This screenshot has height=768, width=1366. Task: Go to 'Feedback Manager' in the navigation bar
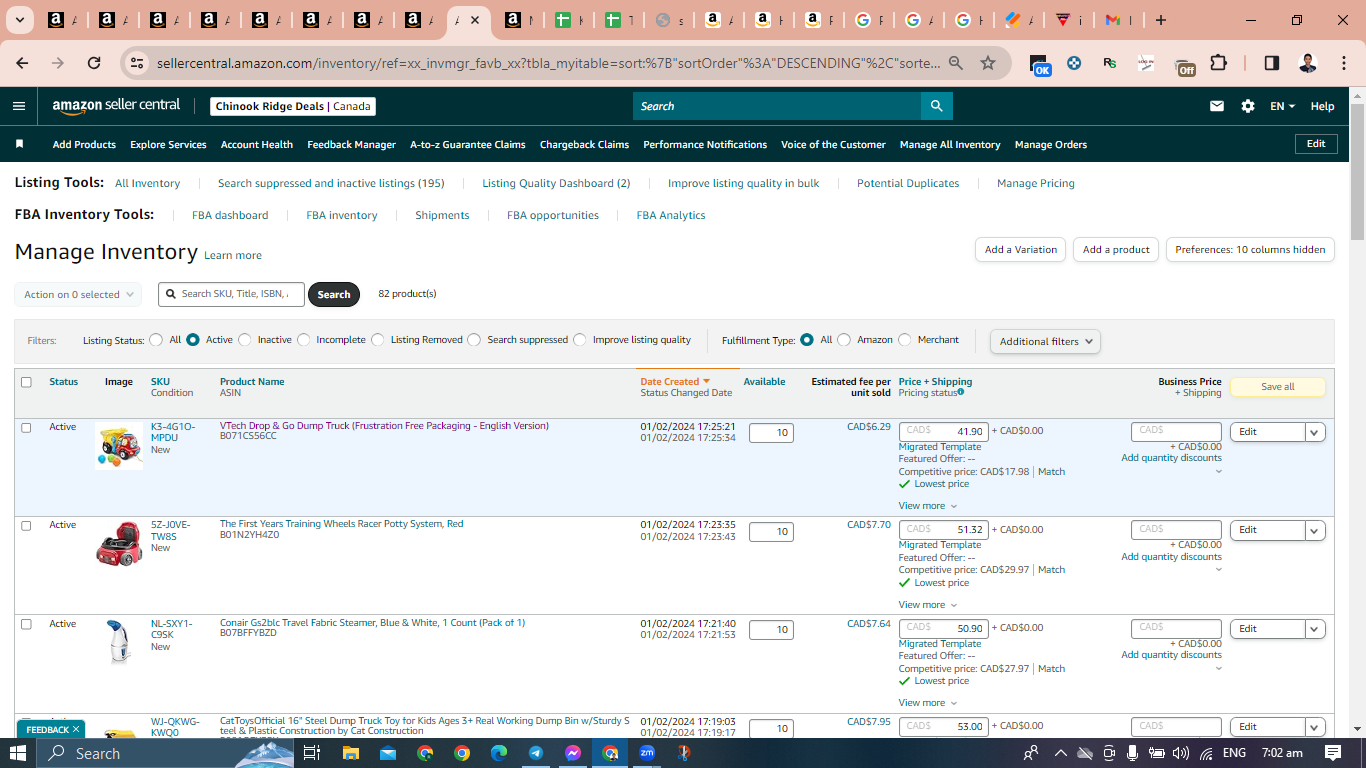tap(351, 145)
